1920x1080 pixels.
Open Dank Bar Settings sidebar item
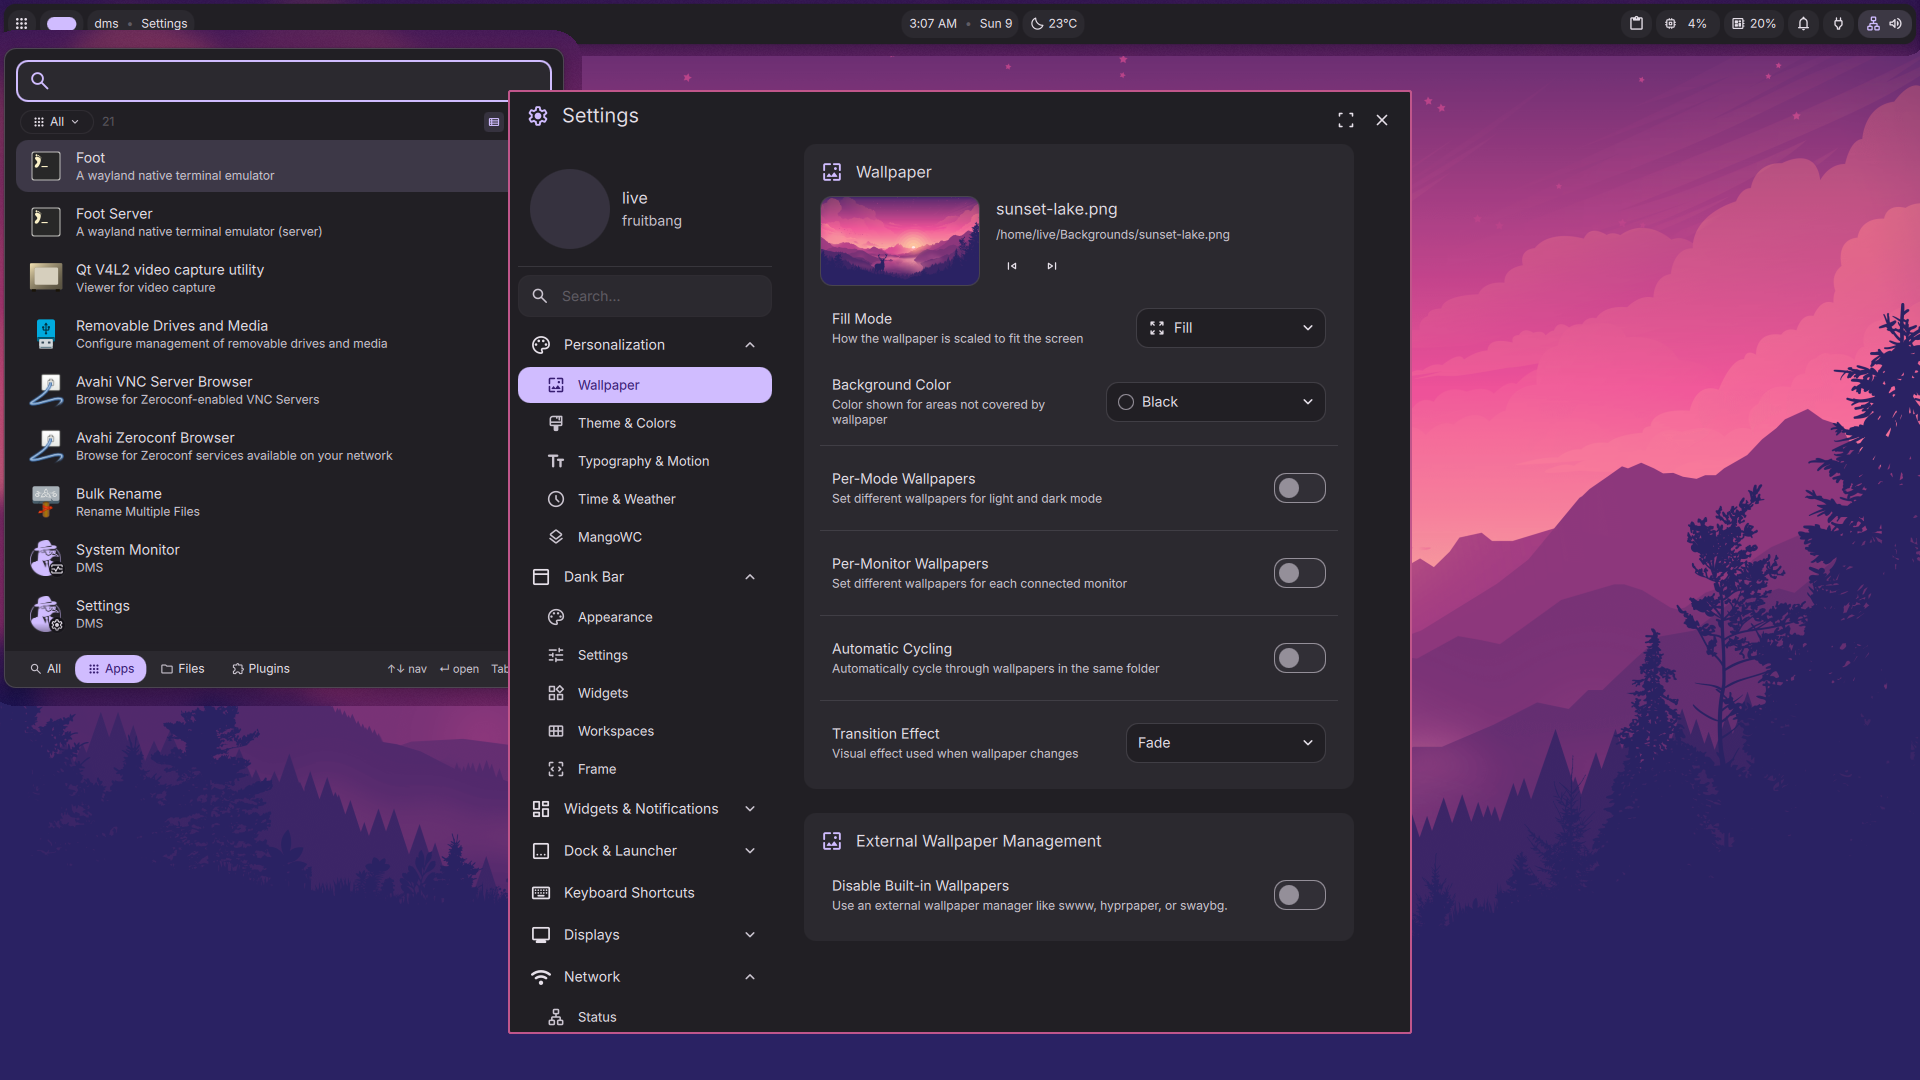click(x=645, y=655)
